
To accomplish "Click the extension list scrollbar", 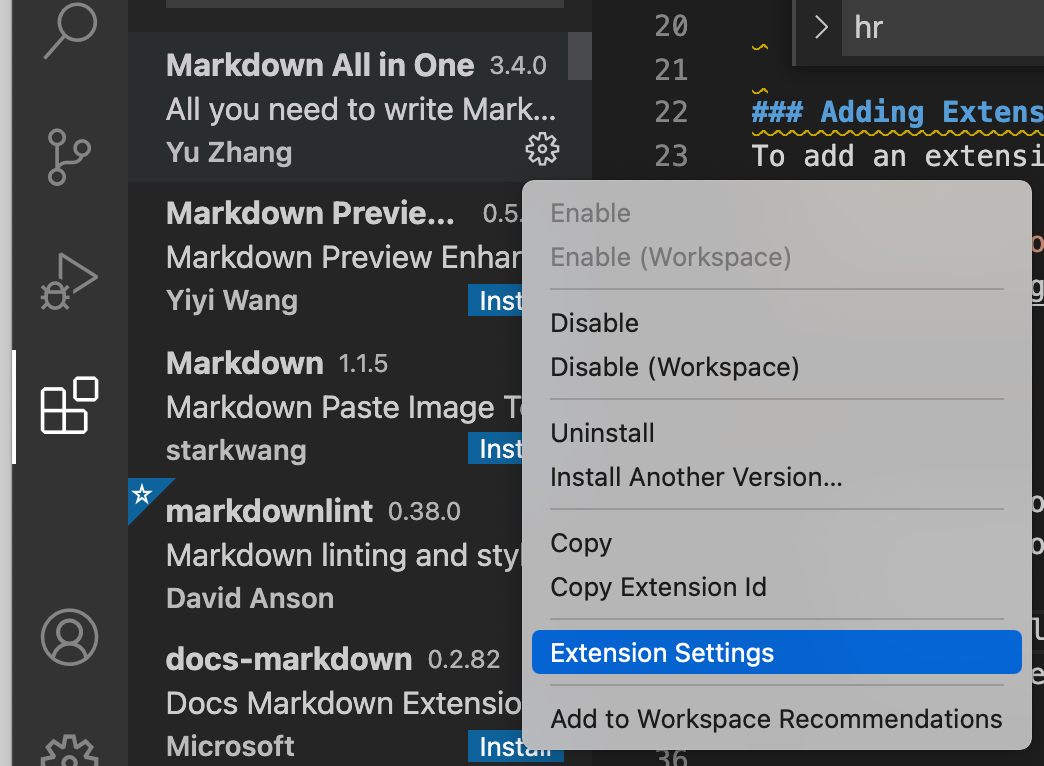I will (x=578, y=56).
